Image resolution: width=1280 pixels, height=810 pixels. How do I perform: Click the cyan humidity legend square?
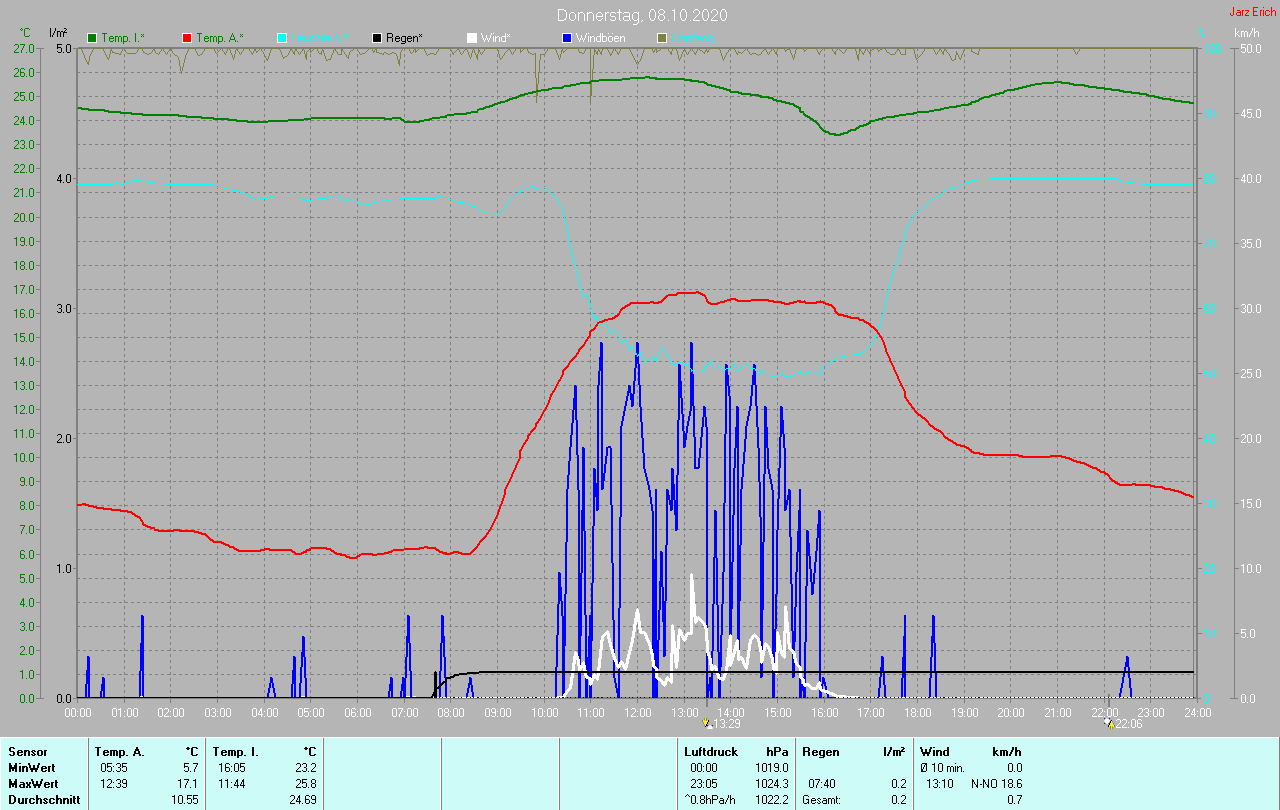click(x=282, y=38)
